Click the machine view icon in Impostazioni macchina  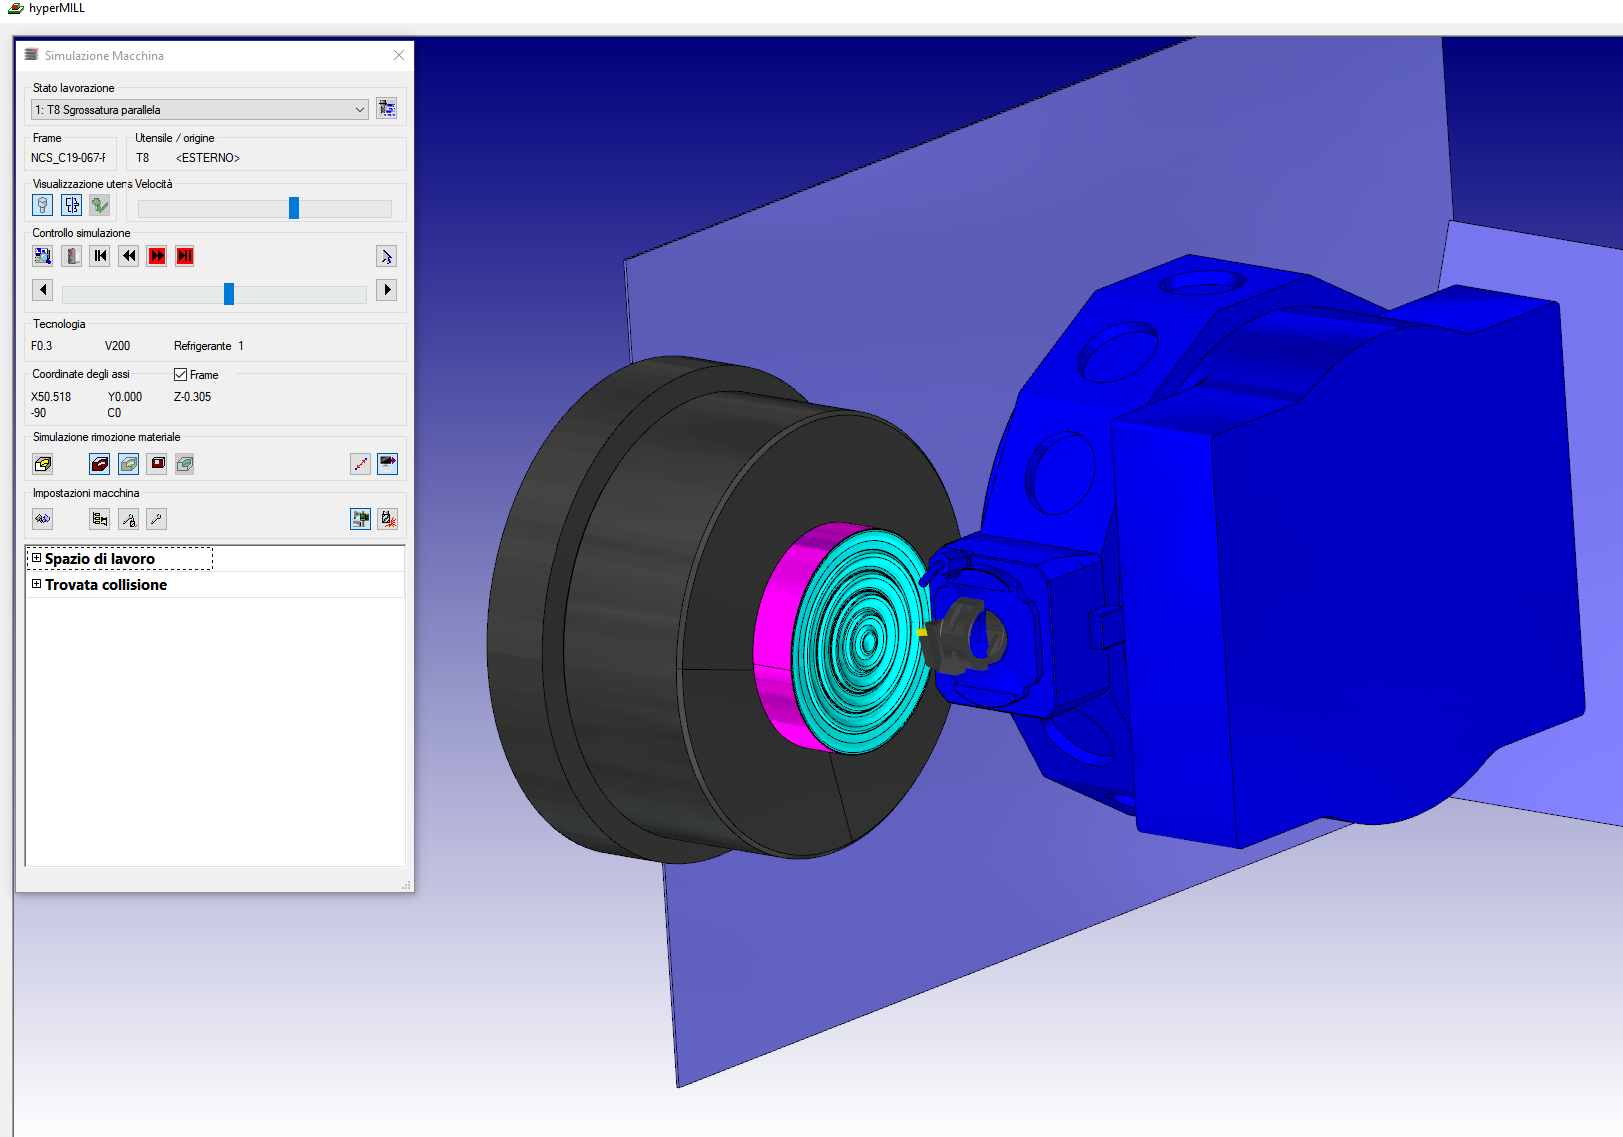pos(43,519)
